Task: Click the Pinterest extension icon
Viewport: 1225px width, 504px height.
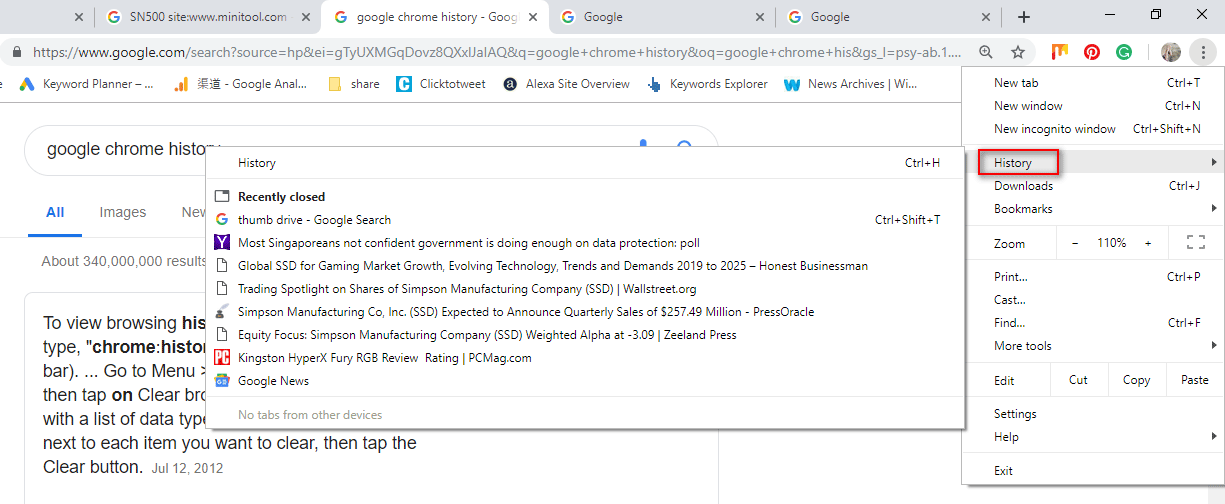Action: coord(1092,52)
